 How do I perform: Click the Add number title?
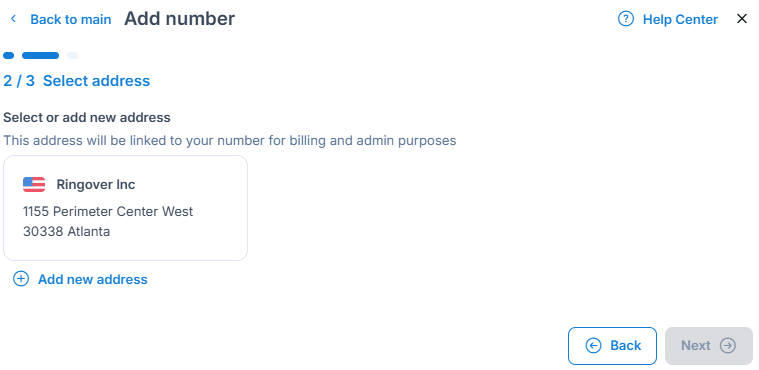(x=180, y=19)
